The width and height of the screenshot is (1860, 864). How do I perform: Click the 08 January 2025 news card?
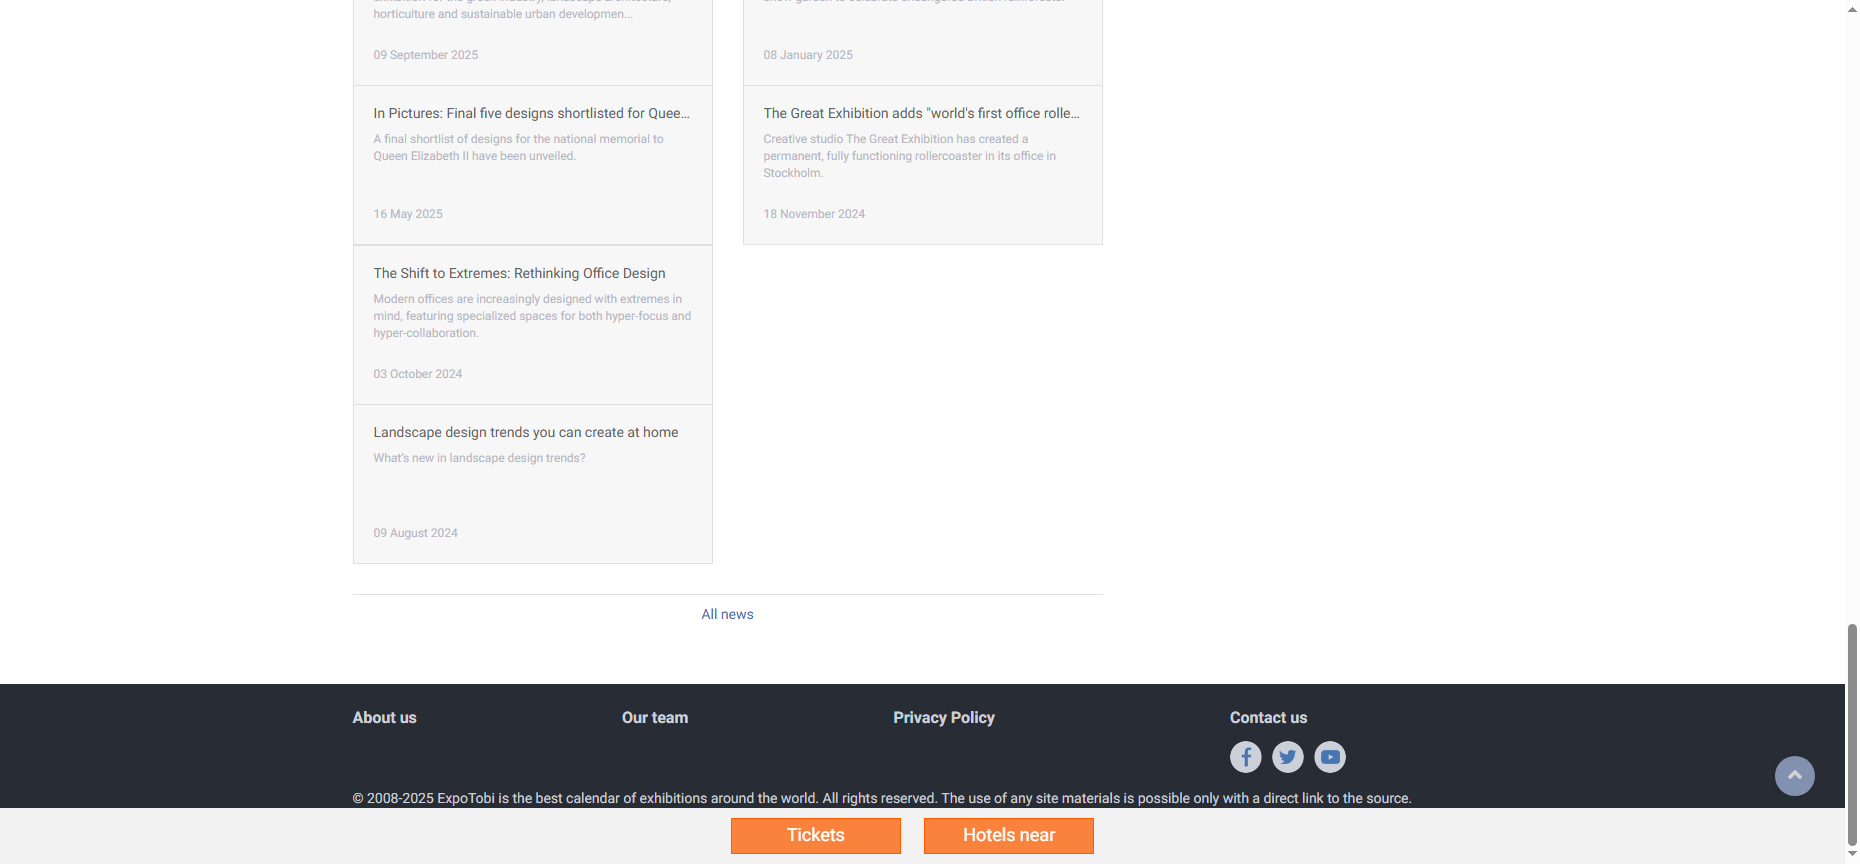922,40
